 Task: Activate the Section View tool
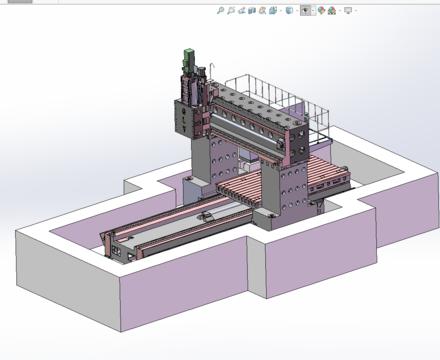coord(252,11)
